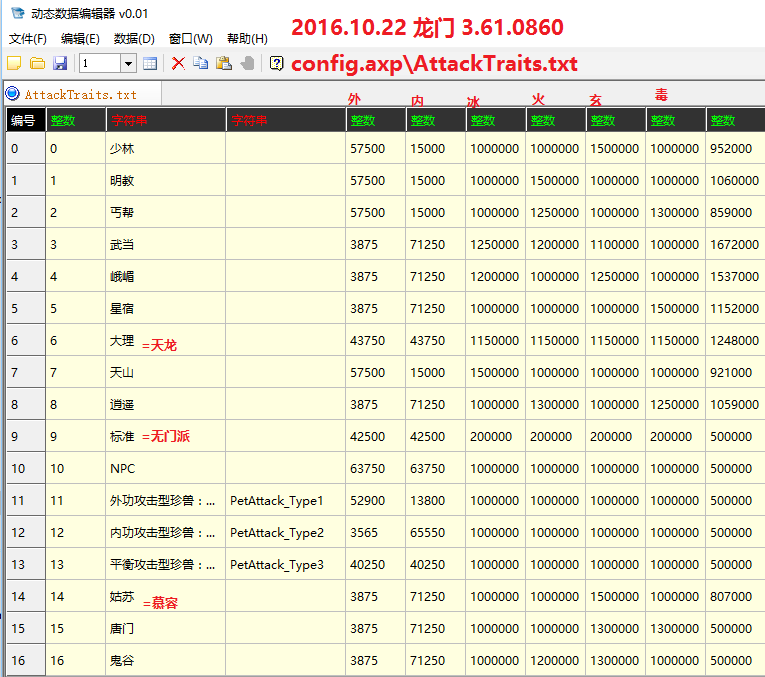Click the New file toolbar icon
The height and width of the screenshot is (677, 765).
[x=14, y=63]
